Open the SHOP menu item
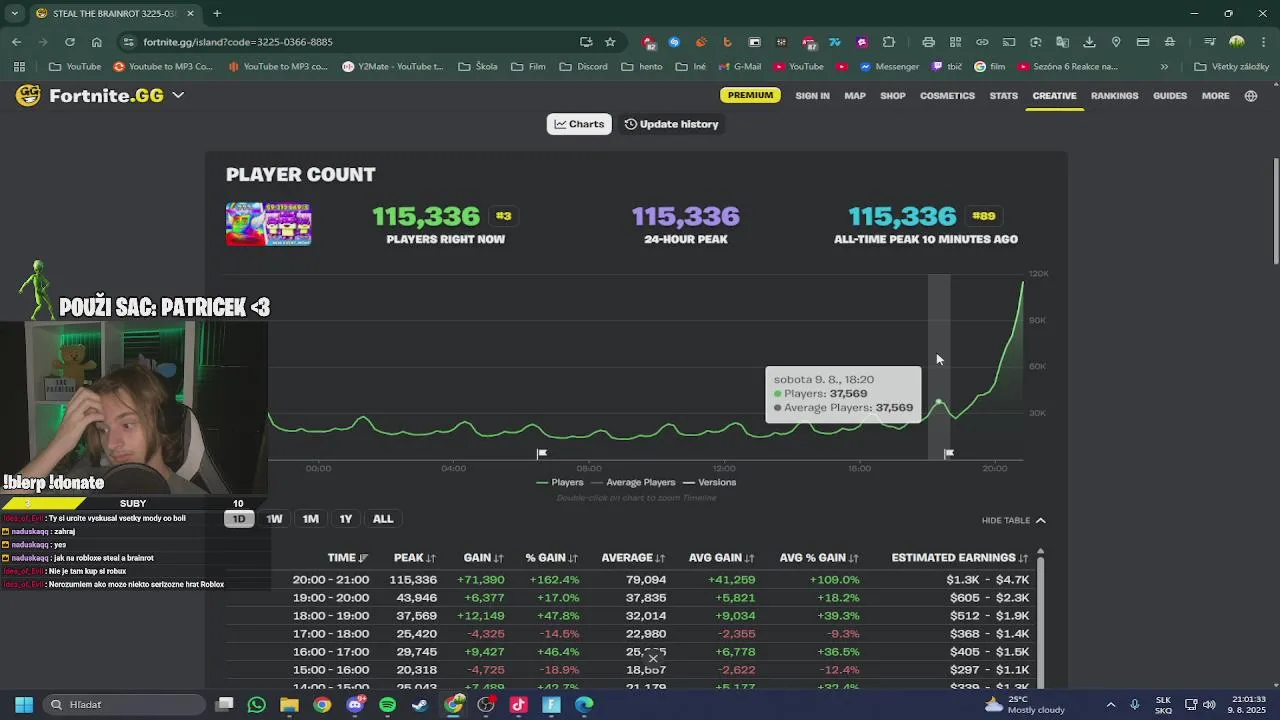The image size is (1280, 720). pos(893,96)
